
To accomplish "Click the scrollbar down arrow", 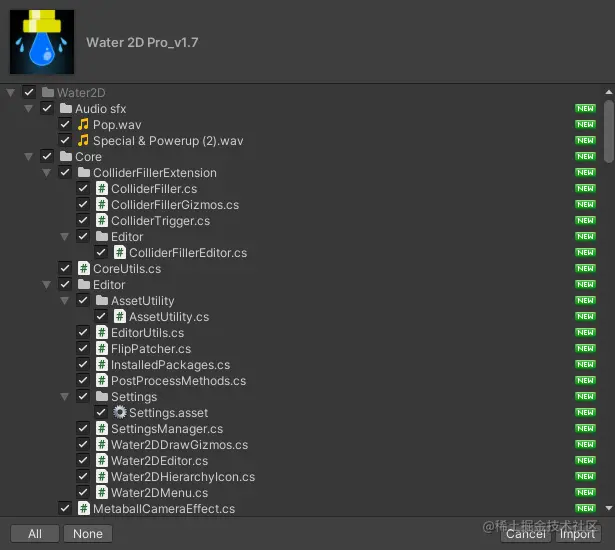I will click(x=609, y=508).
